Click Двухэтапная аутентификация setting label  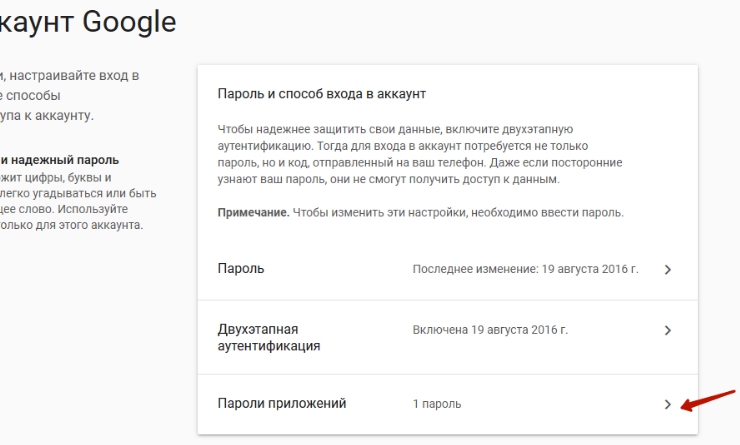pos(269,337)
